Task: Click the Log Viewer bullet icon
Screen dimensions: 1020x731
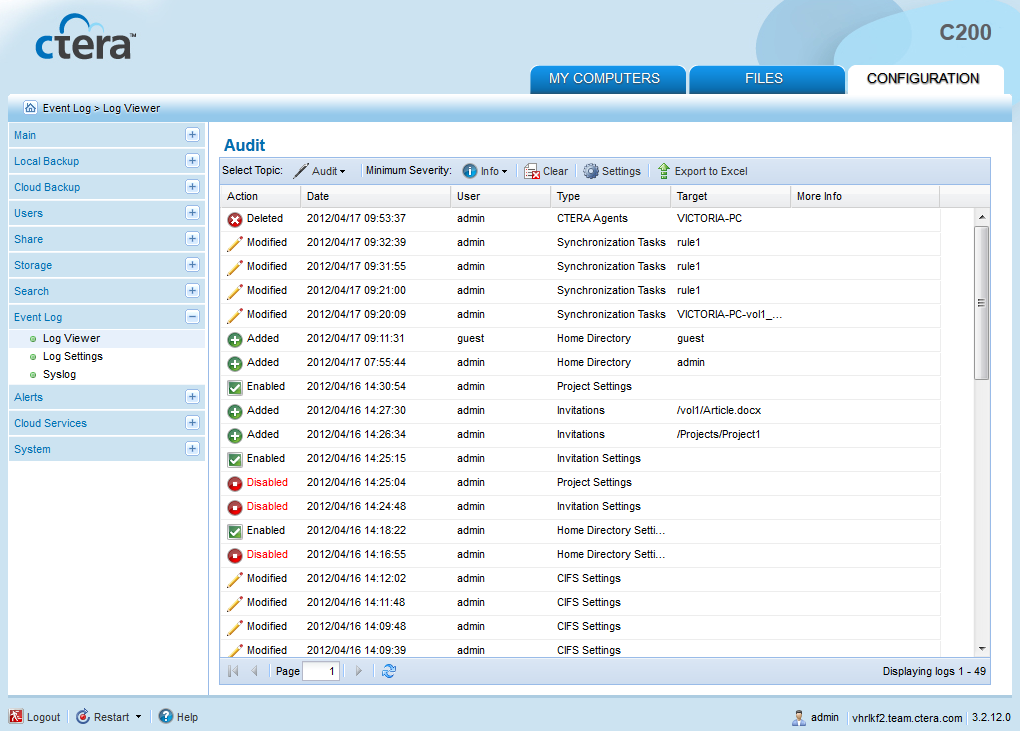Action: (x=33, y=339)
